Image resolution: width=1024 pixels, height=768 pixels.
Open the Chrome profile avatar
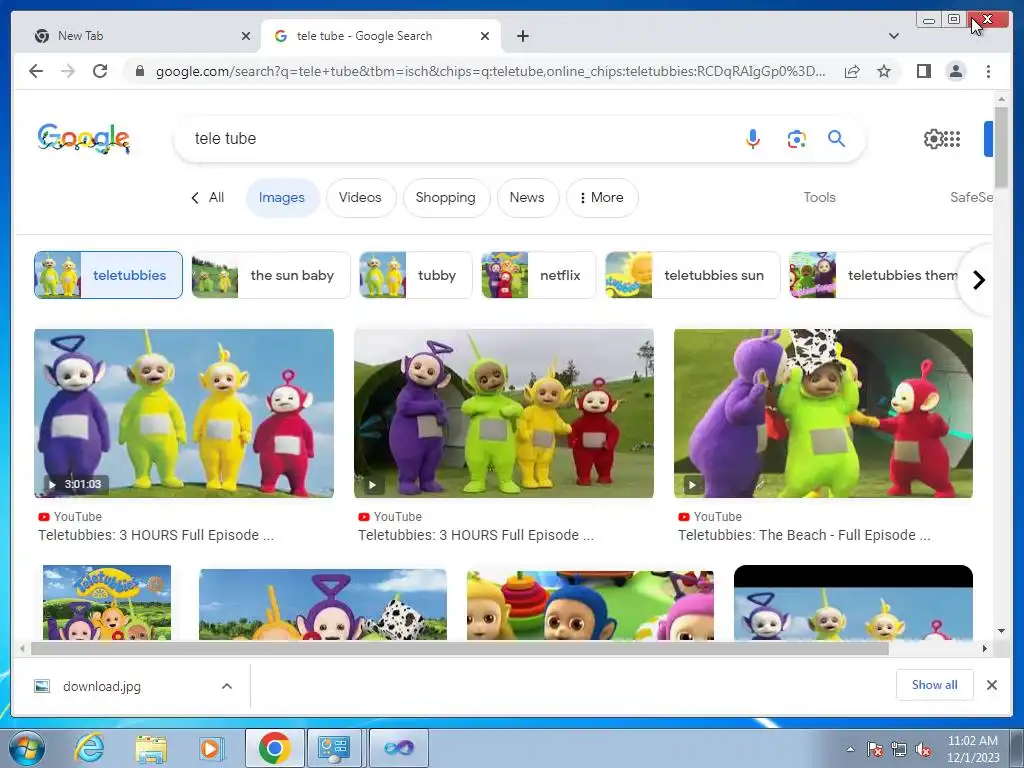[955, 71]
